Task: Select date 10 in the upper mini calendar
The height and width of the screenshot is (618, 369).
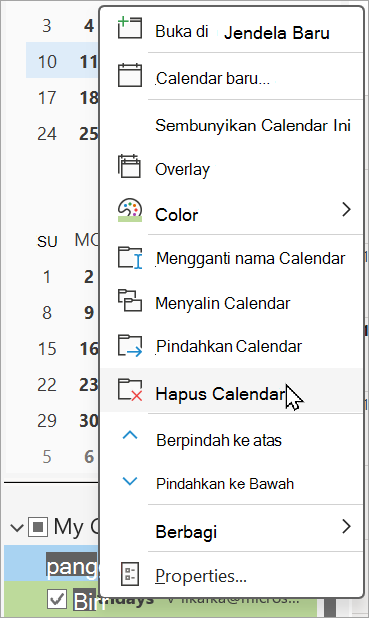Action: click(x=47, y=61)
